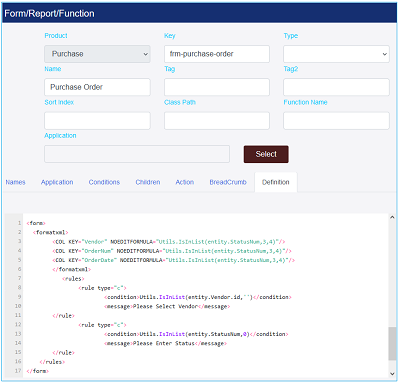Click the opening <form> tag on line 1
This screenshot has width=400, height=384.
36,223
